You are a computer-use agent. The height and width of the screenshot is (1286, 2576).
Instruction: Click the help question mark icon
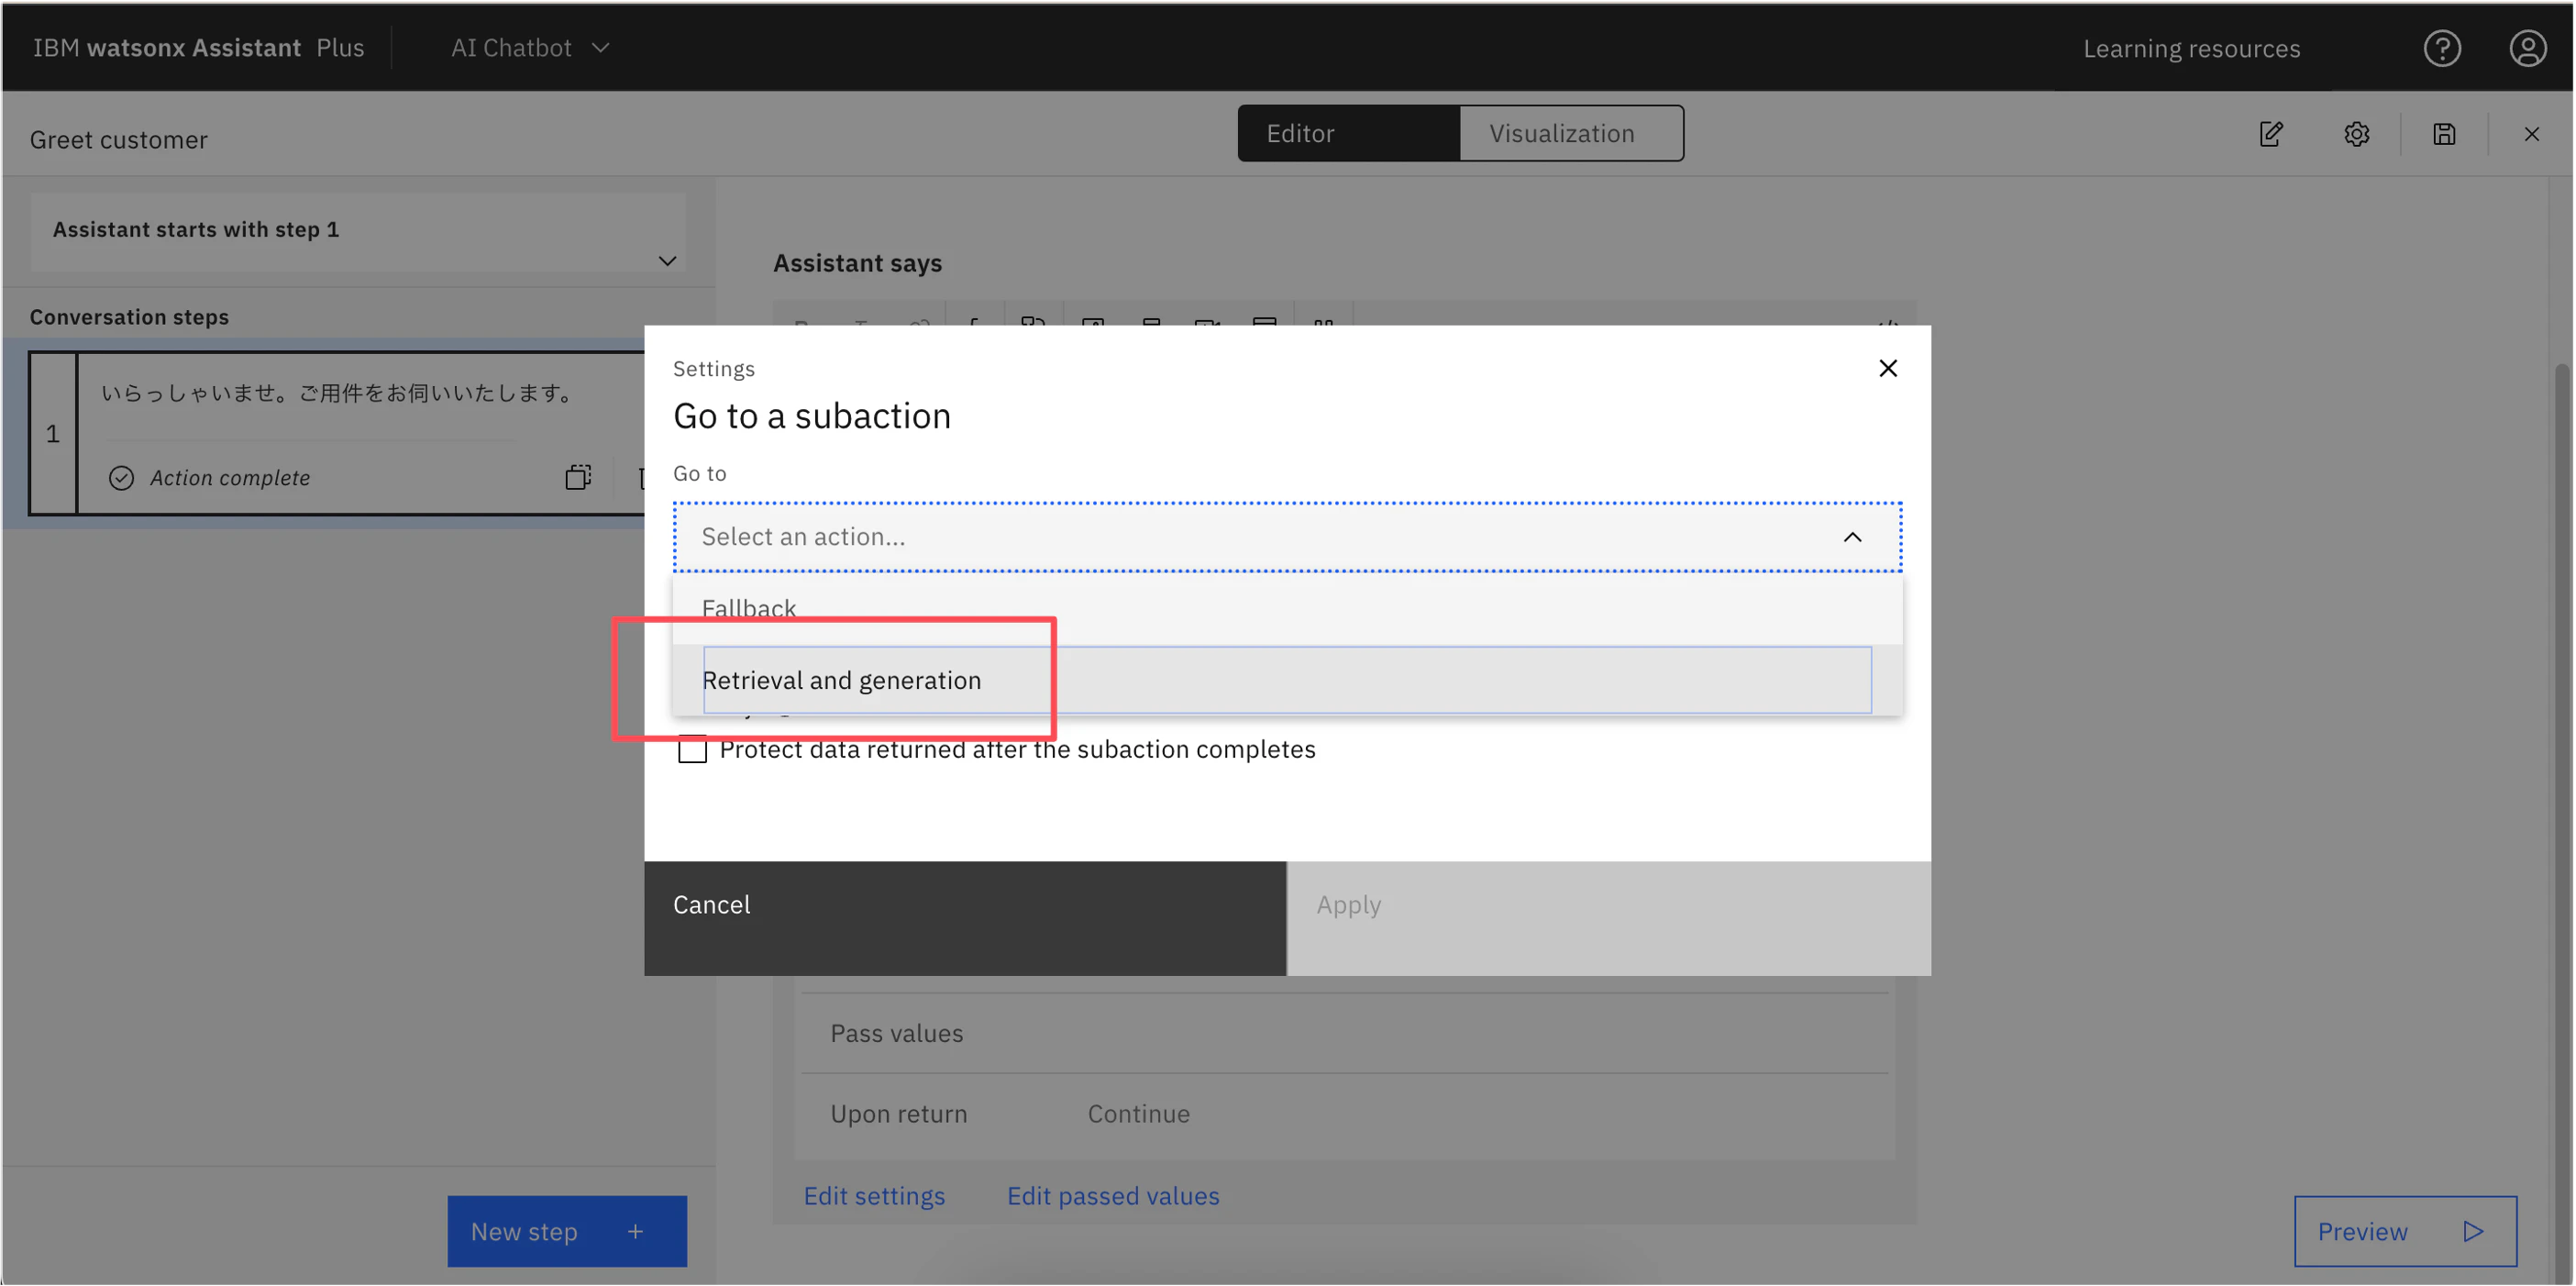click(2441, 48)
